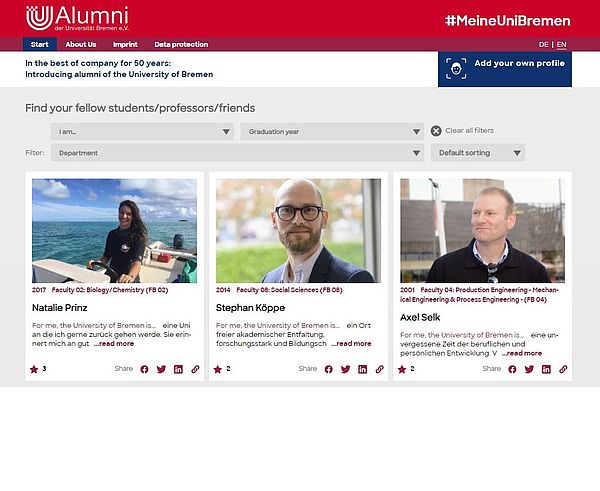Open the Imprint menu item
The image size is (600, 491).
126,44
